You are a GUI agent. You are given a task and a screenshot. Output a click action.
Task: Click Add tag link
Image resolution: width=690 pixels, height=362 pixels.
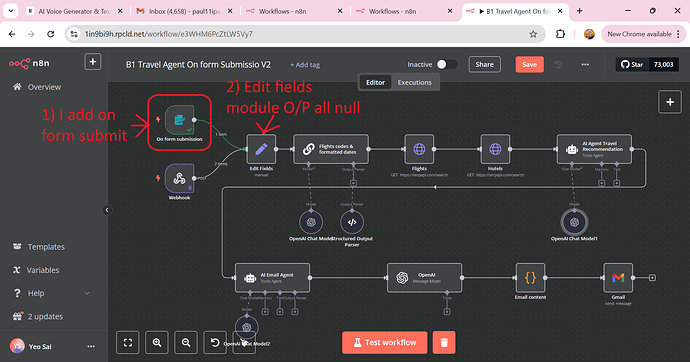(x=305, y=65)
